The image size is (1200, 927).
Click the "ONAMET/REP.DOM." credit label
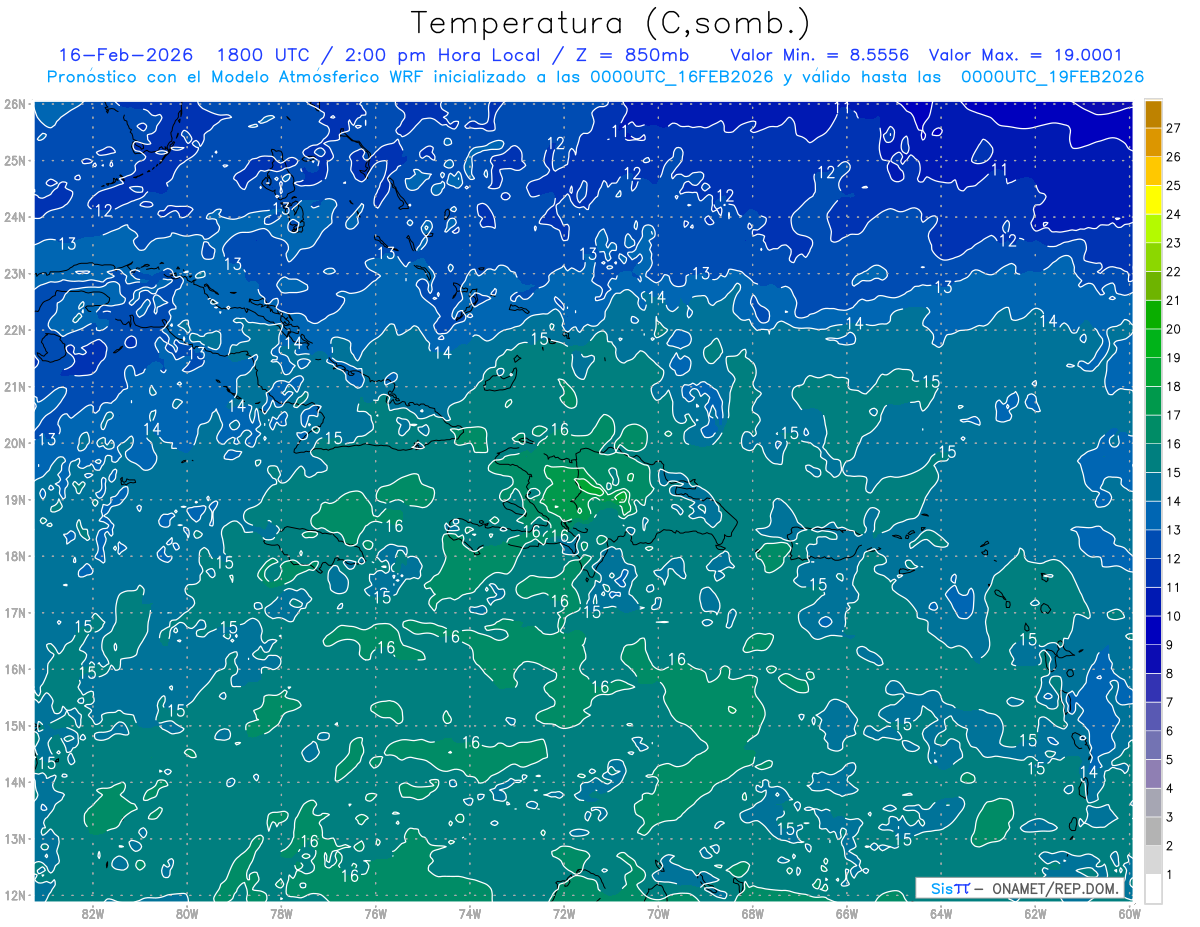coord(1055,888)
